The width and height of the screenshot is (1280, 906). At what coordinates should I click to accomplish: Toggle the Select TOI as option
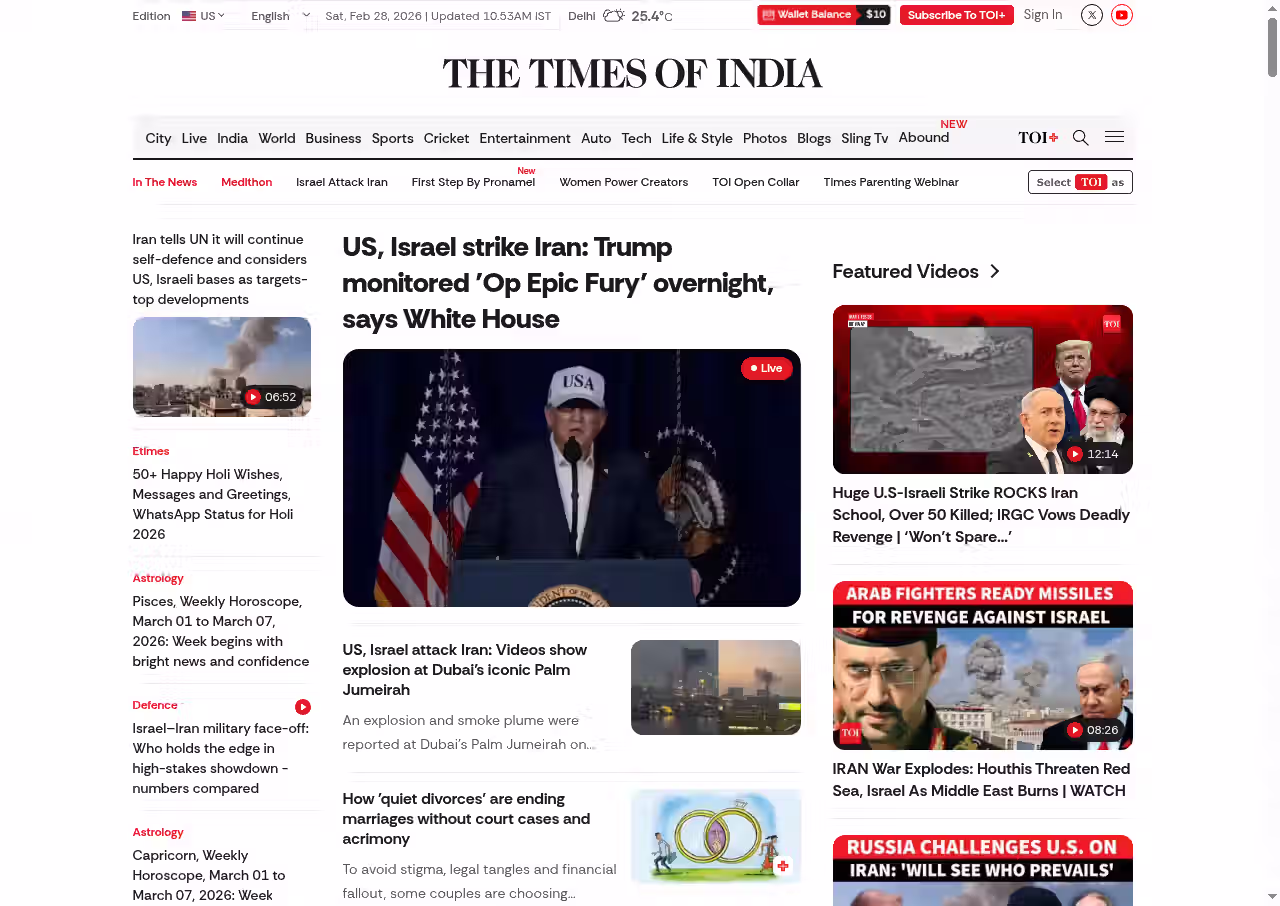point(1080,182)
